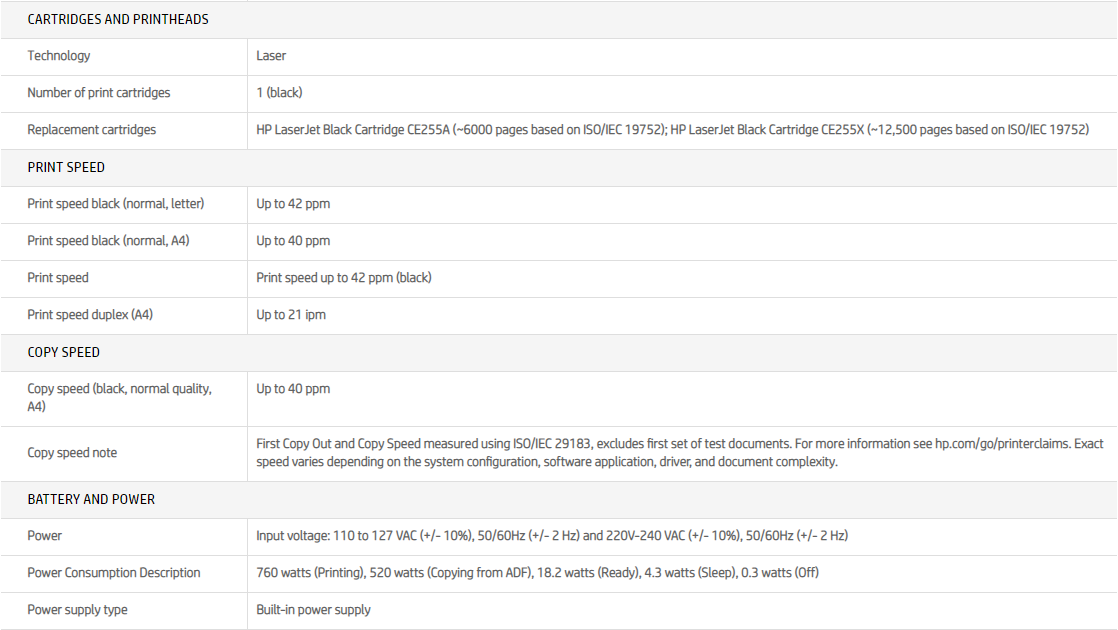Click the 'Built-in power supply' value
Viewport: 1118px width, 630px height.
(x=313, y=610)
